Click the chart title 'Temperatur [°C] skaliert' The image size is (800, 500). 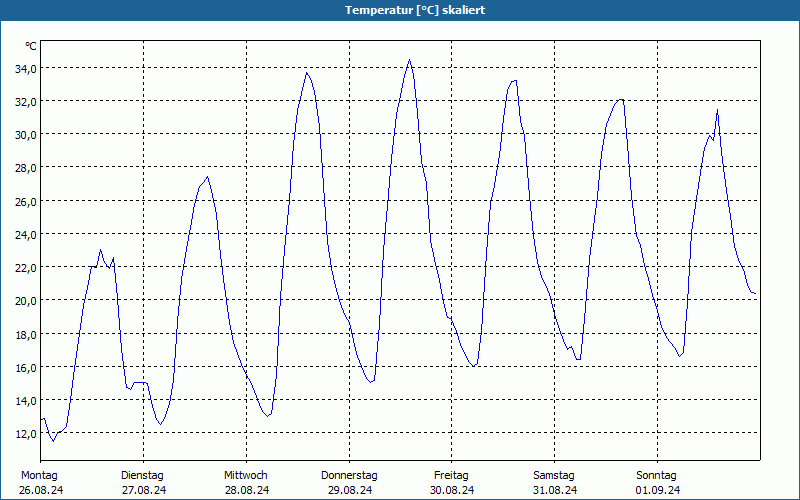415,10
